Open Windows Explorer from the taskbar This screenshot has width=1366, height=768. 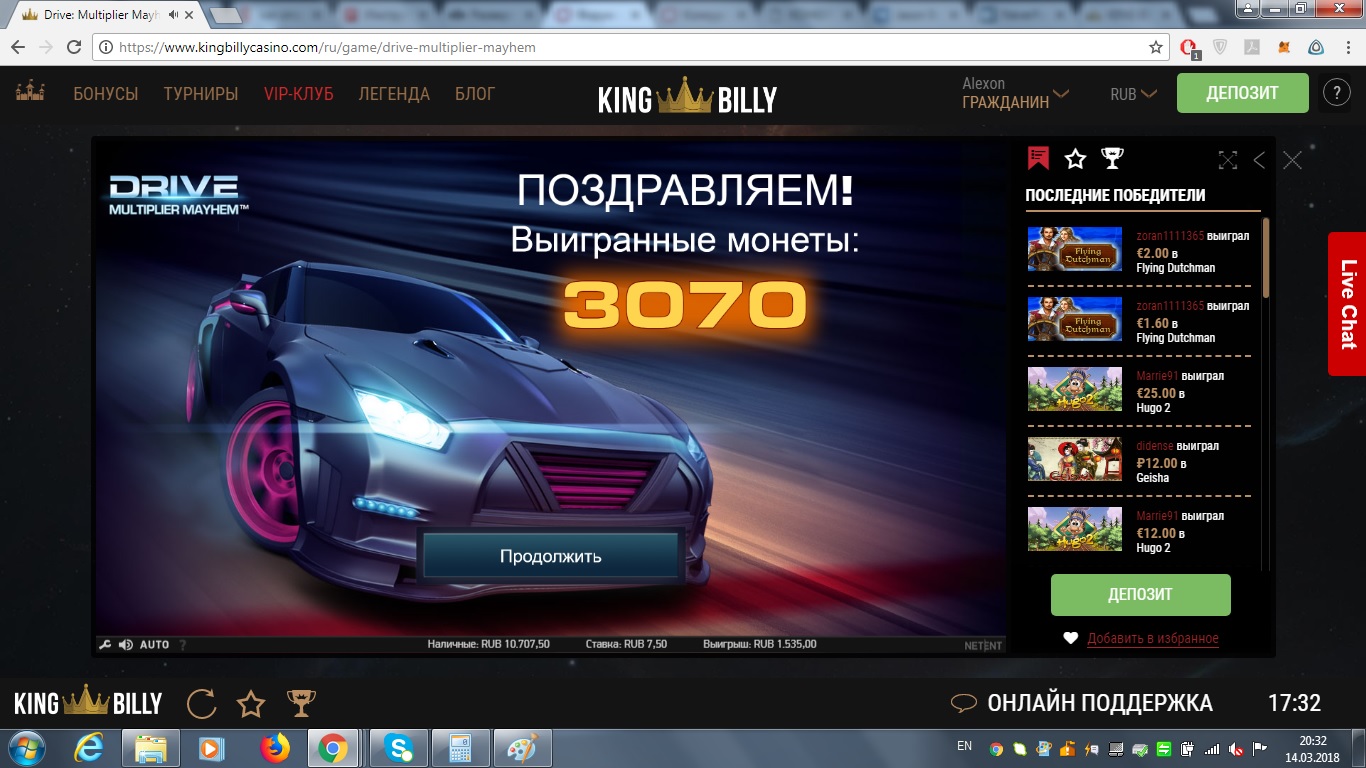(150, 747)
